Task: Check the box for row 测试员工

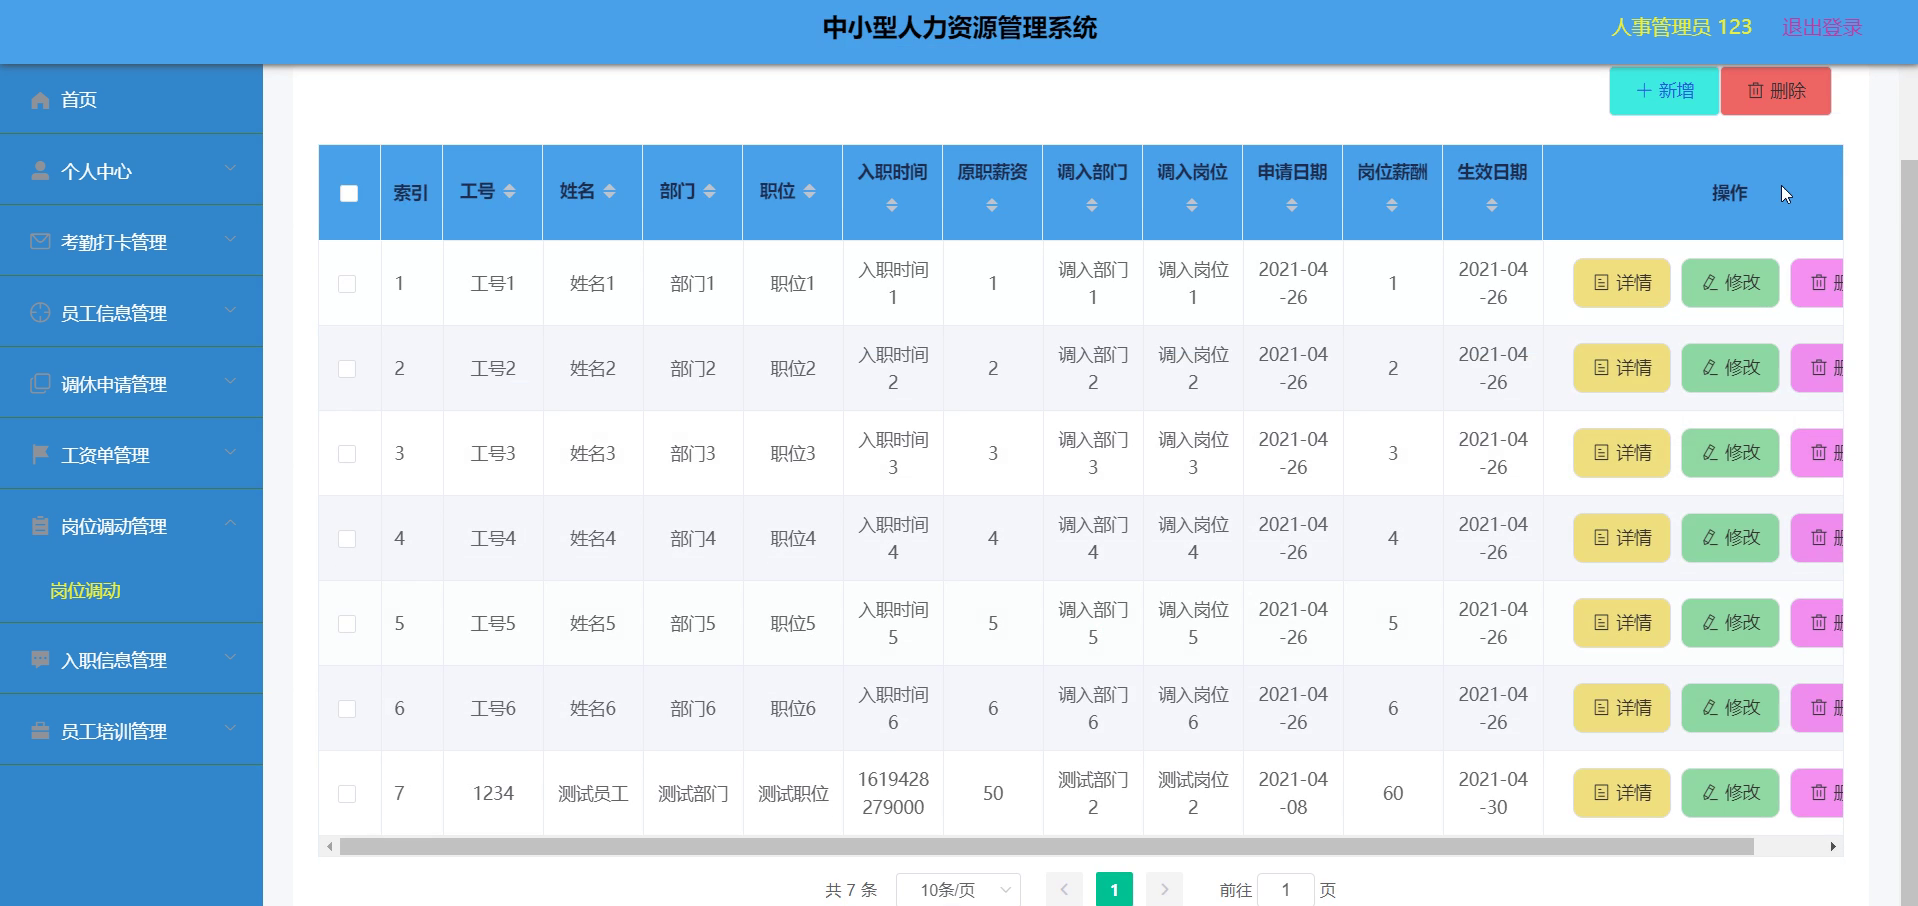Action: tap(347, 794)
